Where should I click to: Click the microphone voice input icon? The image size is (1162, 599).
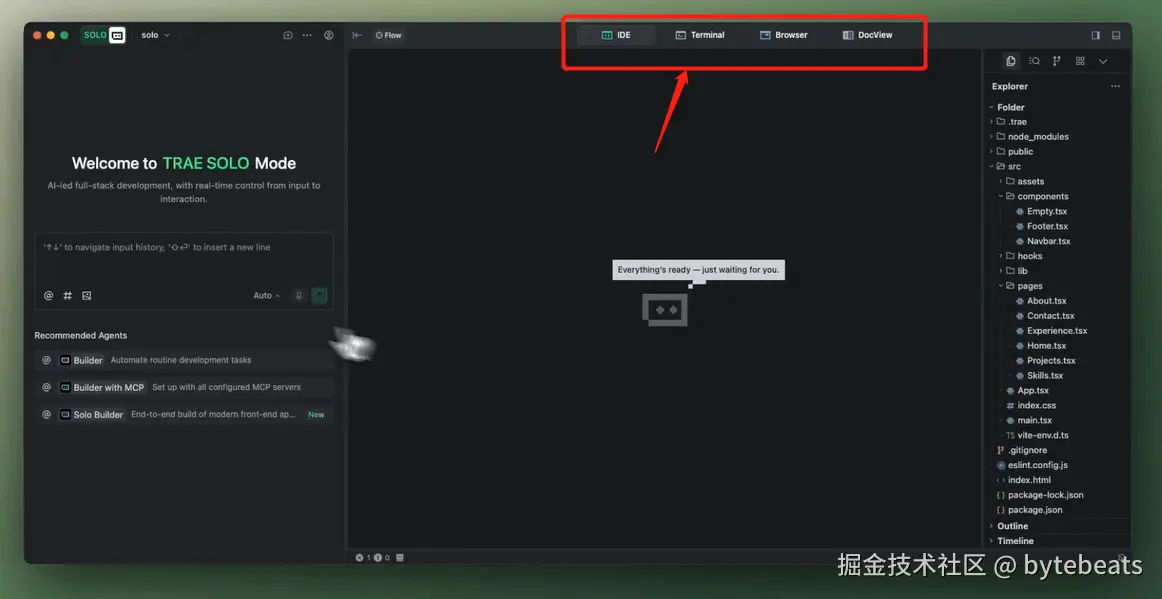tap(299, 295)
